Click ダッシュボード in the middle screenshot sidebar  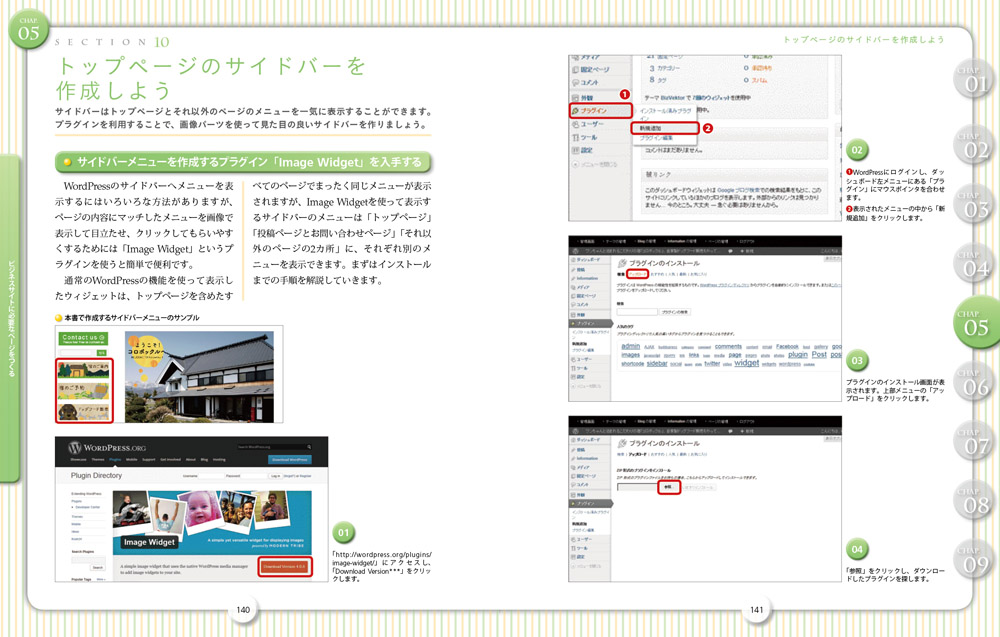587,260
